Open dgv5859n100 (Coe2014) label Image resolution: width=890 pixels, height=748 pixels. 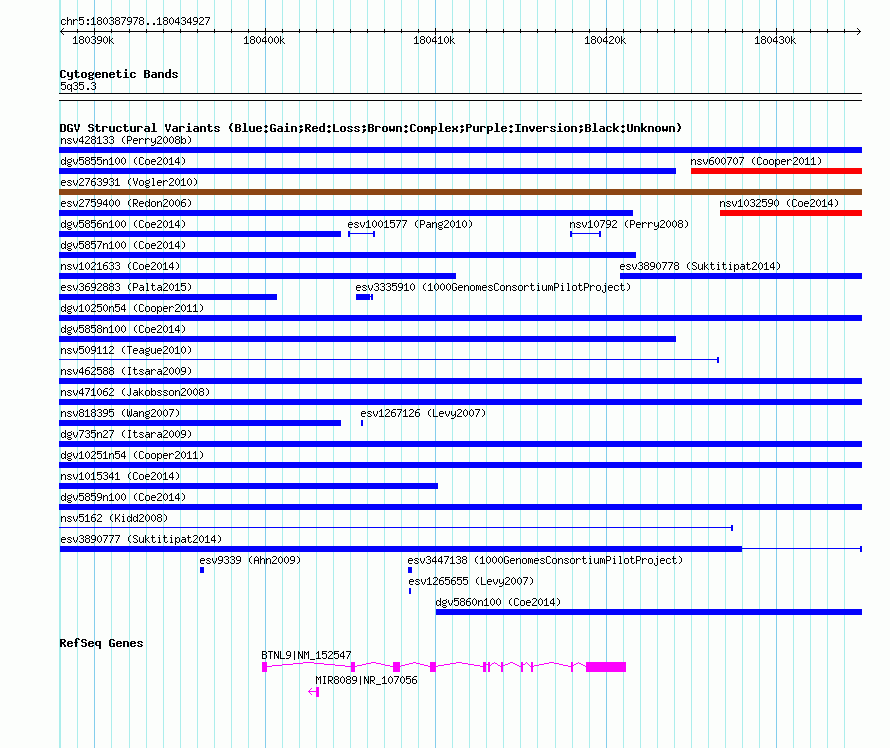pyautogui.click(x=123, y=497)
